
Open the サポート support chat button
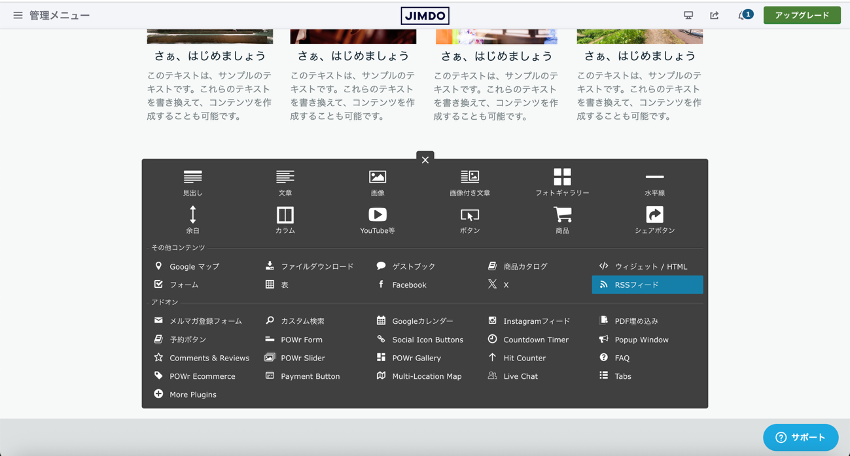tap(801, 438)
